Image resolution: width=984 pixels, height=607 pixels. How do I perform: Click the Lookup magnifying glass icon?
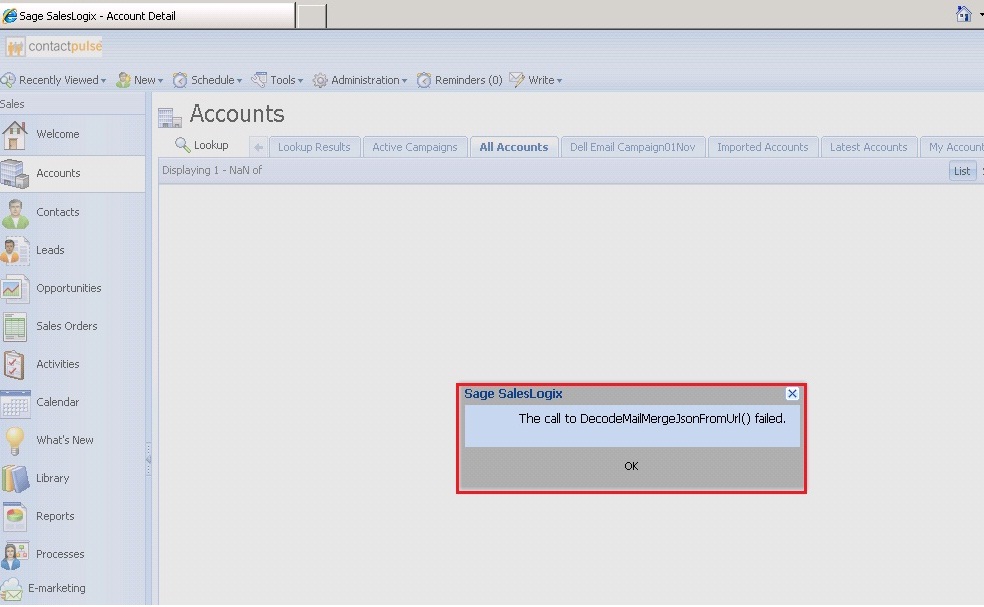(183, 145)
